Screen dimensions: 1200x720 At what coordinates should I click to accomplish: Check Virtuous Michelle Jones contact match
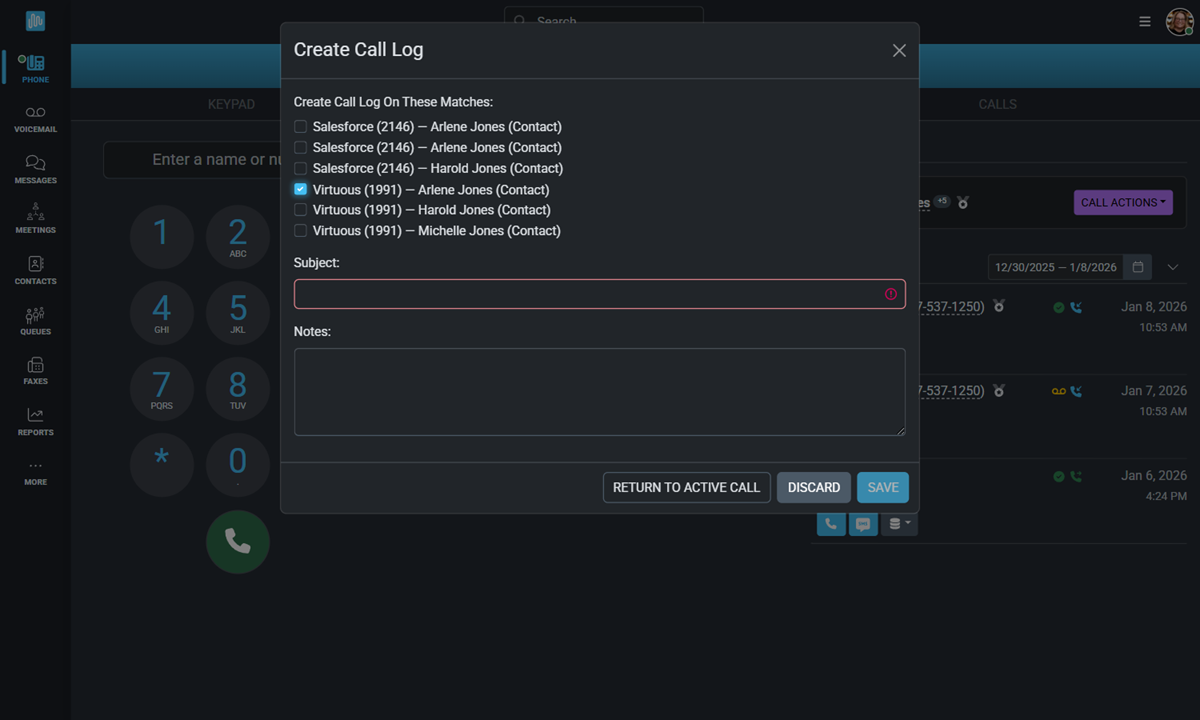[300, 231]
